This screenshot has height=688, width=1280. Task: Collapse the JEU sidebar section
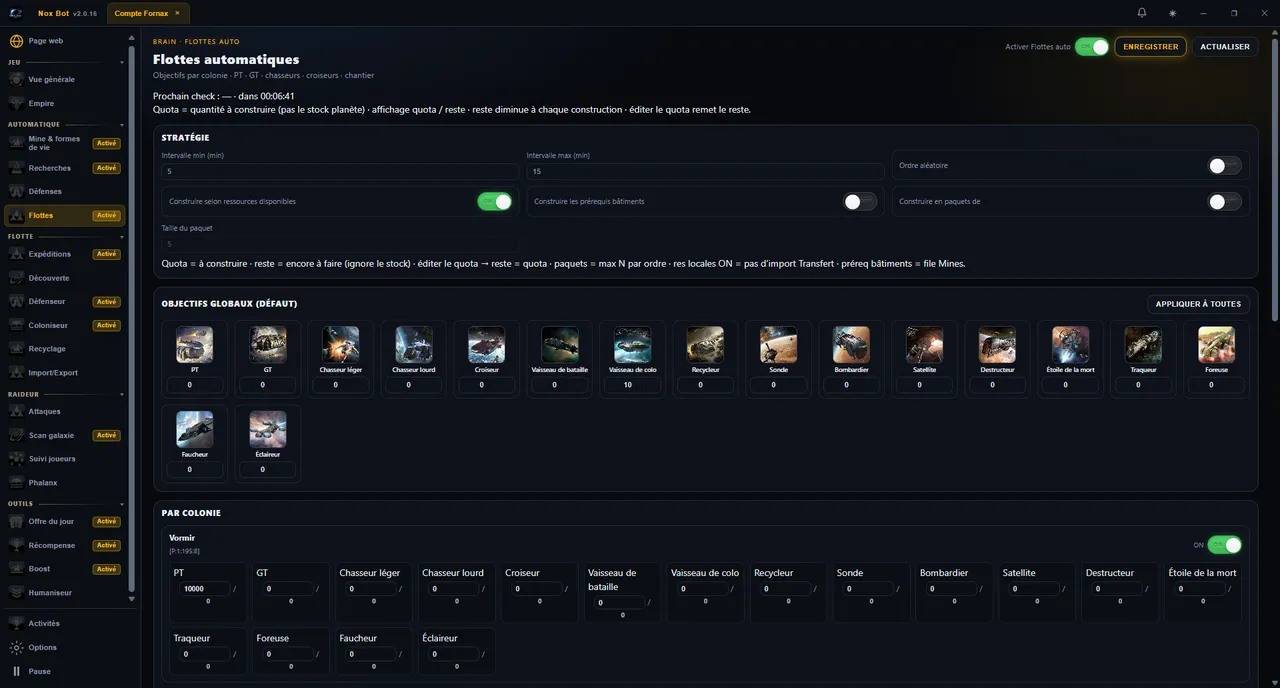122,62
